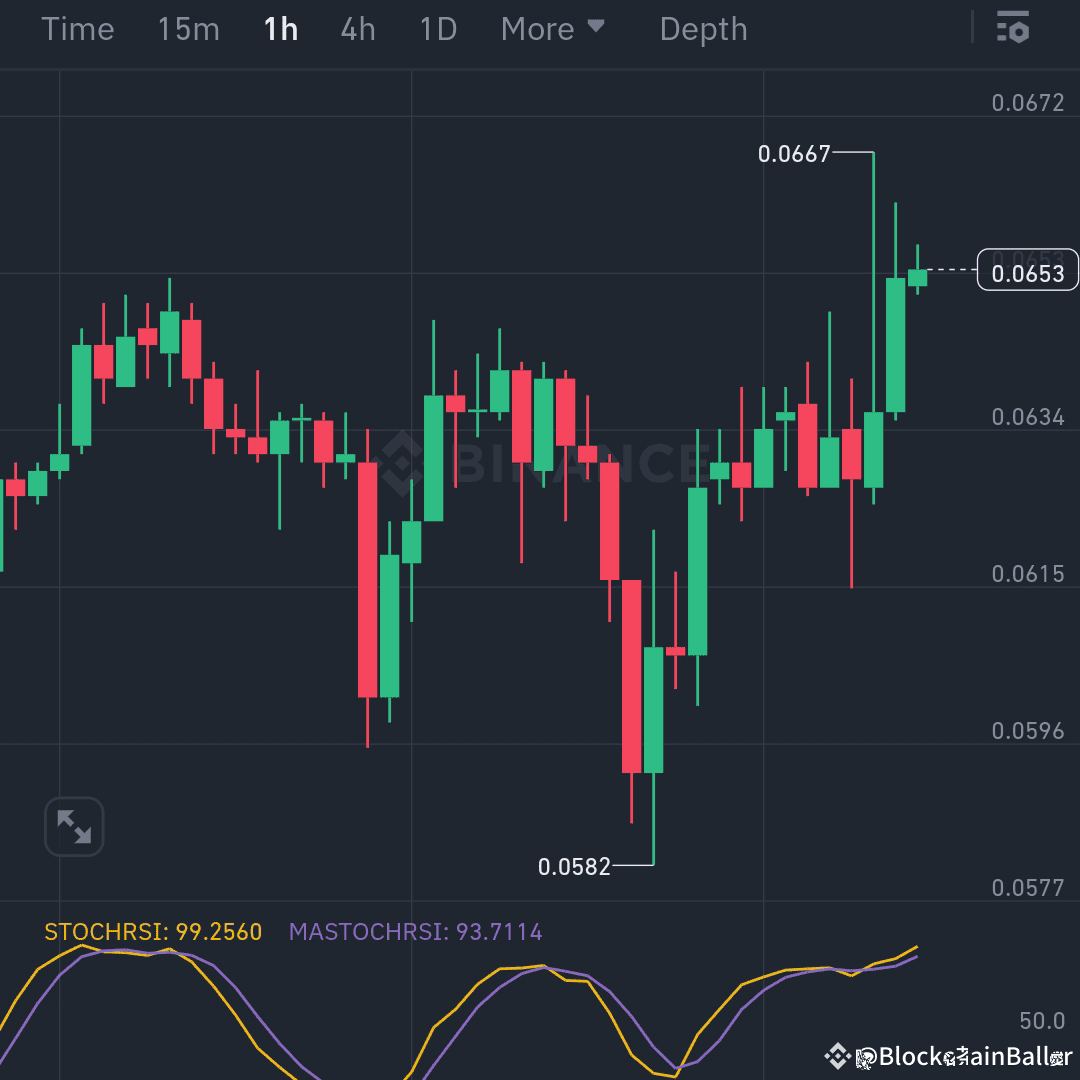Switch to the 4h candle view
This screenshot has width=1080, height=1080.
(x=357, y=29)
